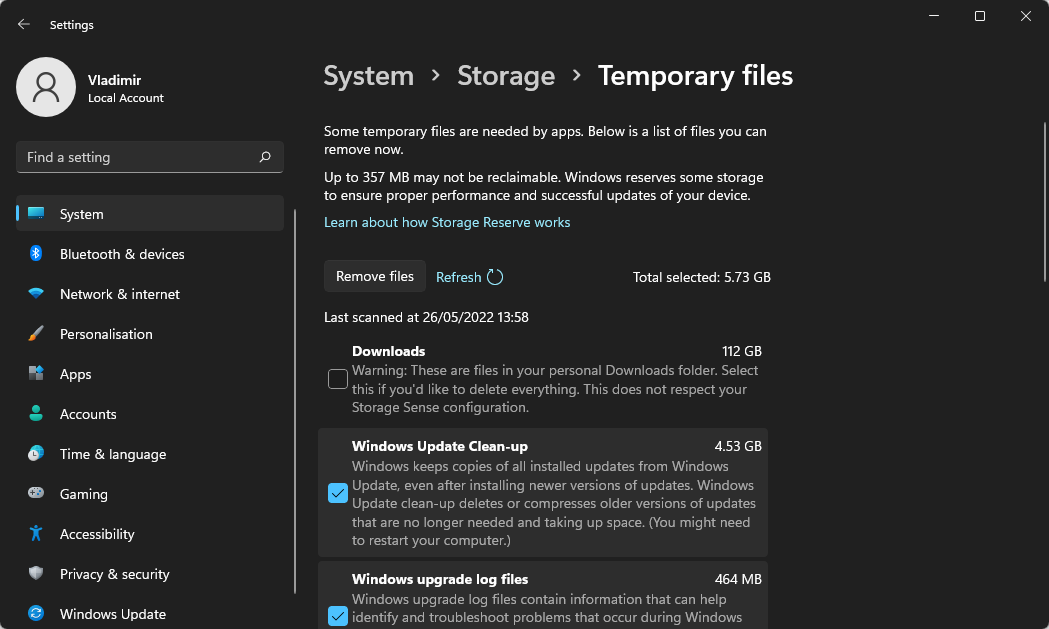Click the Find a setting search box
Screen dimensions: 1049x629
[x=150, y=157]
